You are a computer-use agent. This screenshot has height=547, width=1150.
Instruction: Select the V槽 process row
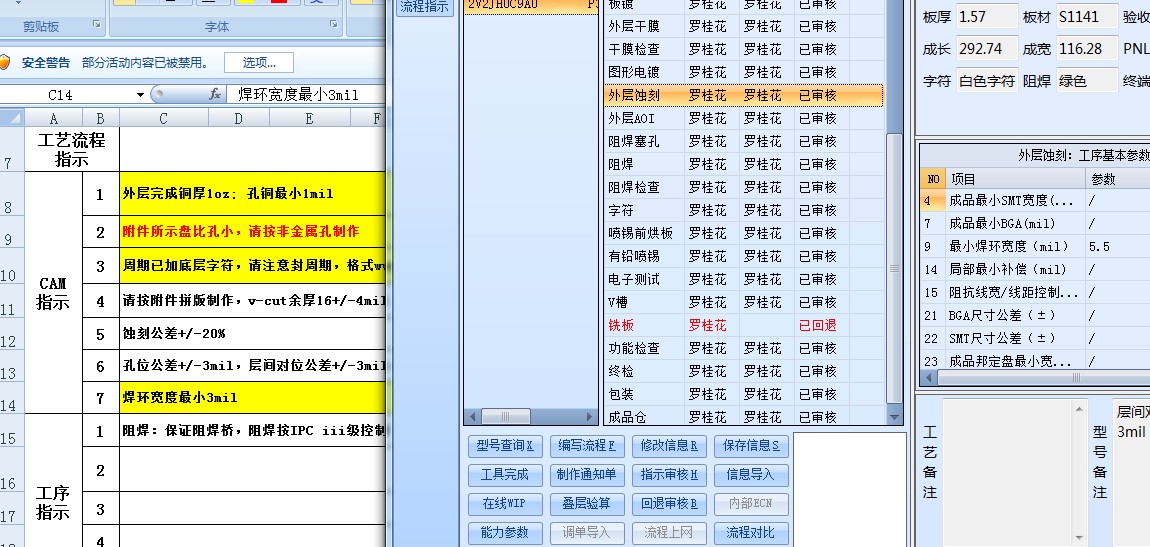pos(744,302)
